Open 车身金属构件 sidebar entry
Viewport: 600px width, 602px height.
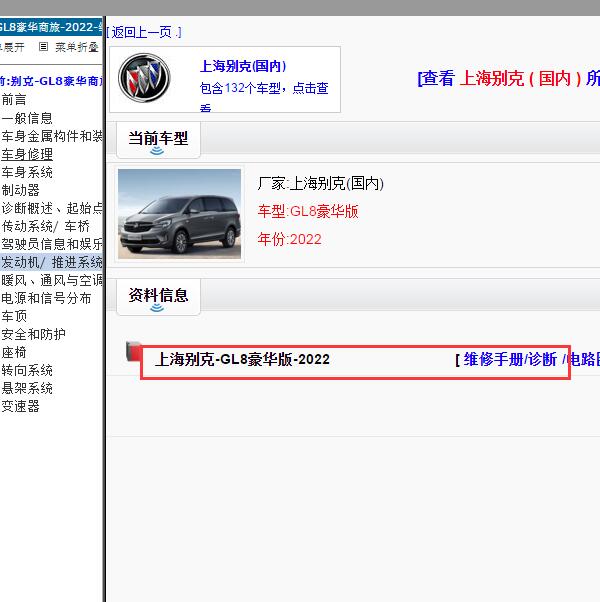tap(52, 136)
